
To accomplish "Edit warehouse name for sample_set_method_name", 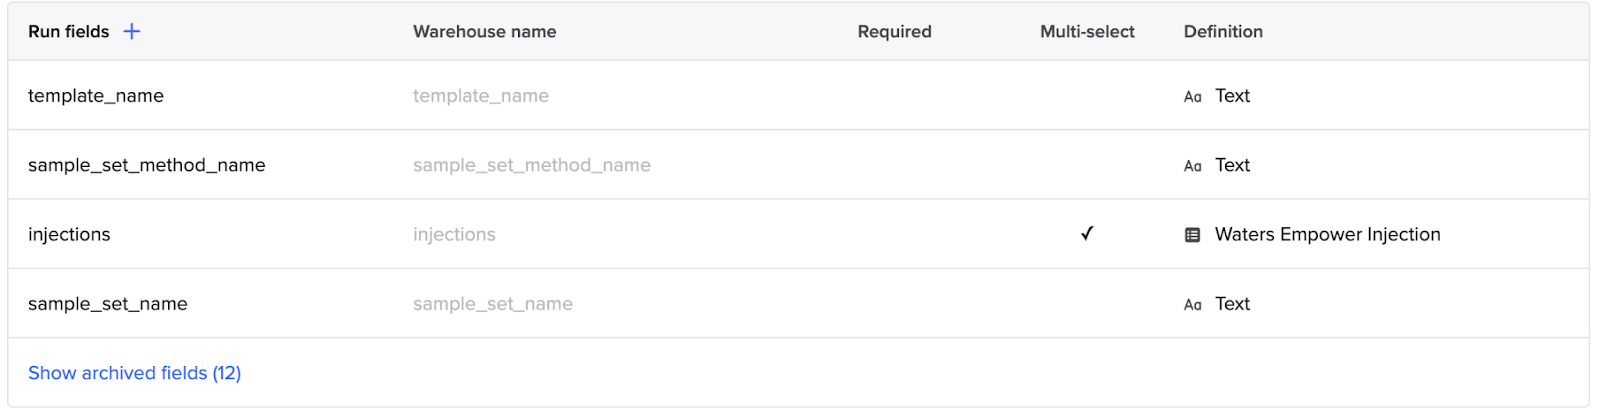I will 532,165.
